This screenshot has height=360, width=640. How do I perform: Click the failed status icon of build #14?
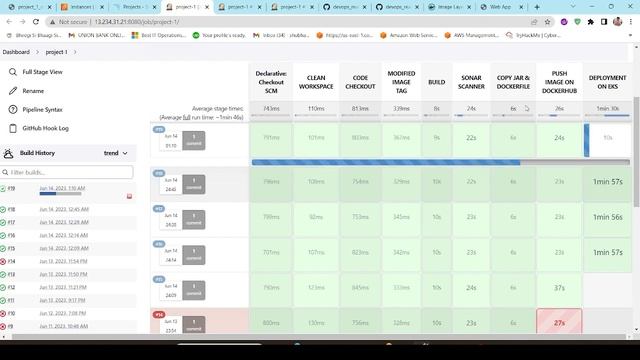click(x=3, y=262)
